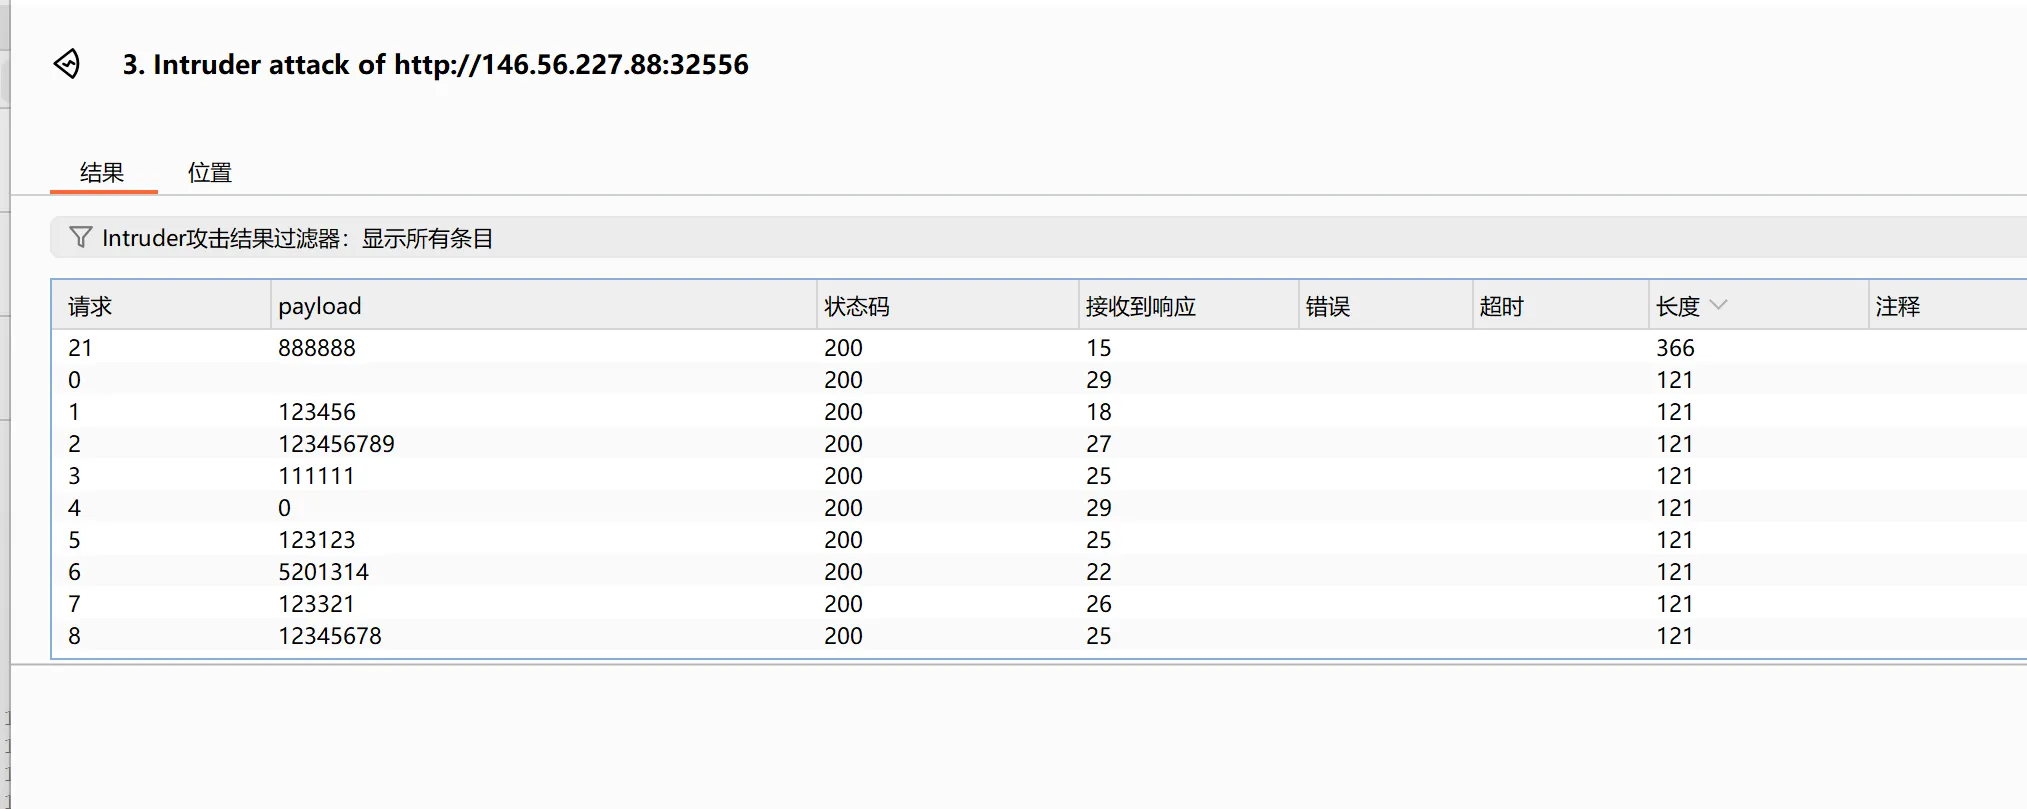Click the 366 length value in first row
Image resolution: width=2027 pixels, height=809 pixels.
(1675, 348)
